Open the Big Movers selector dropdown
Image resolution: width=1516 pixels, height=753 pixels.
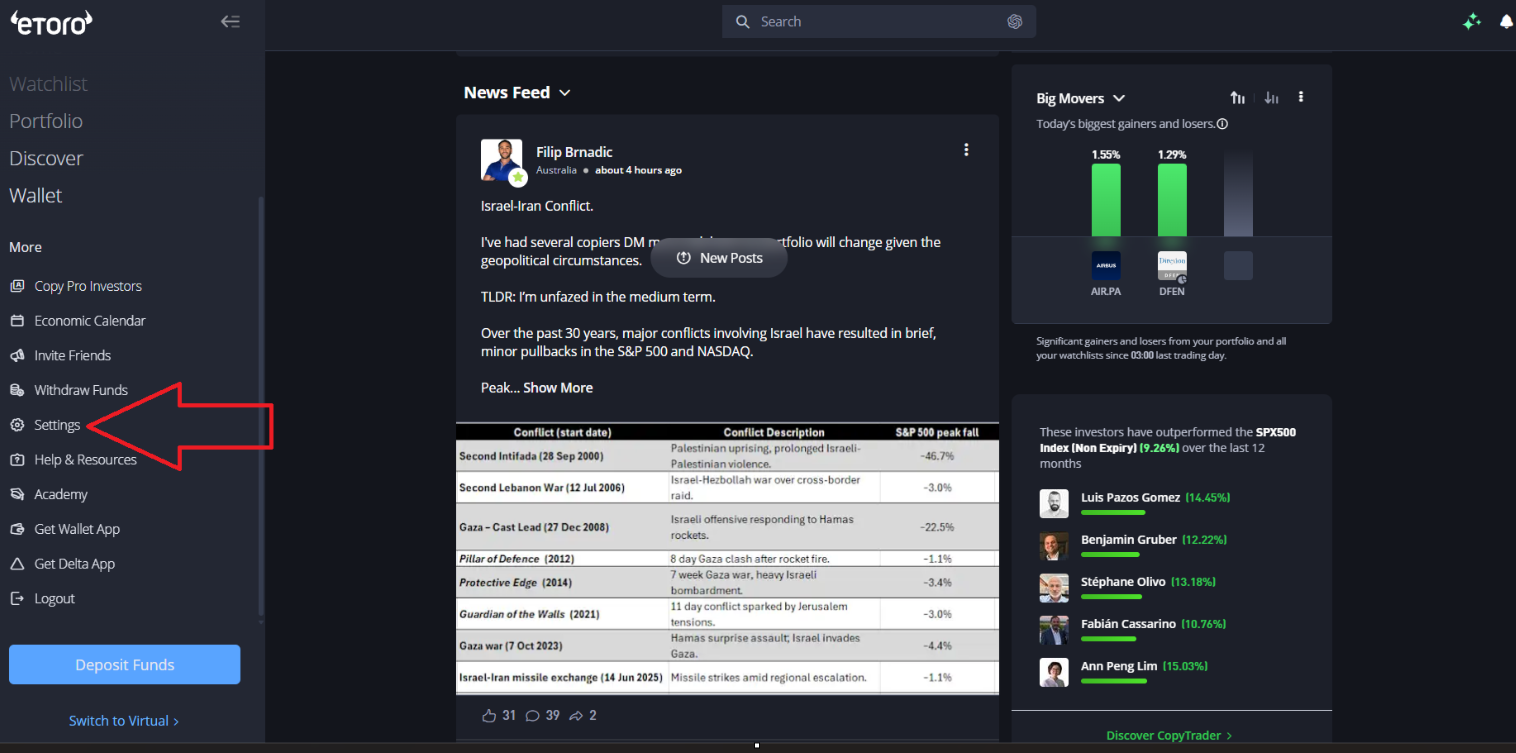coord(1120,98)
